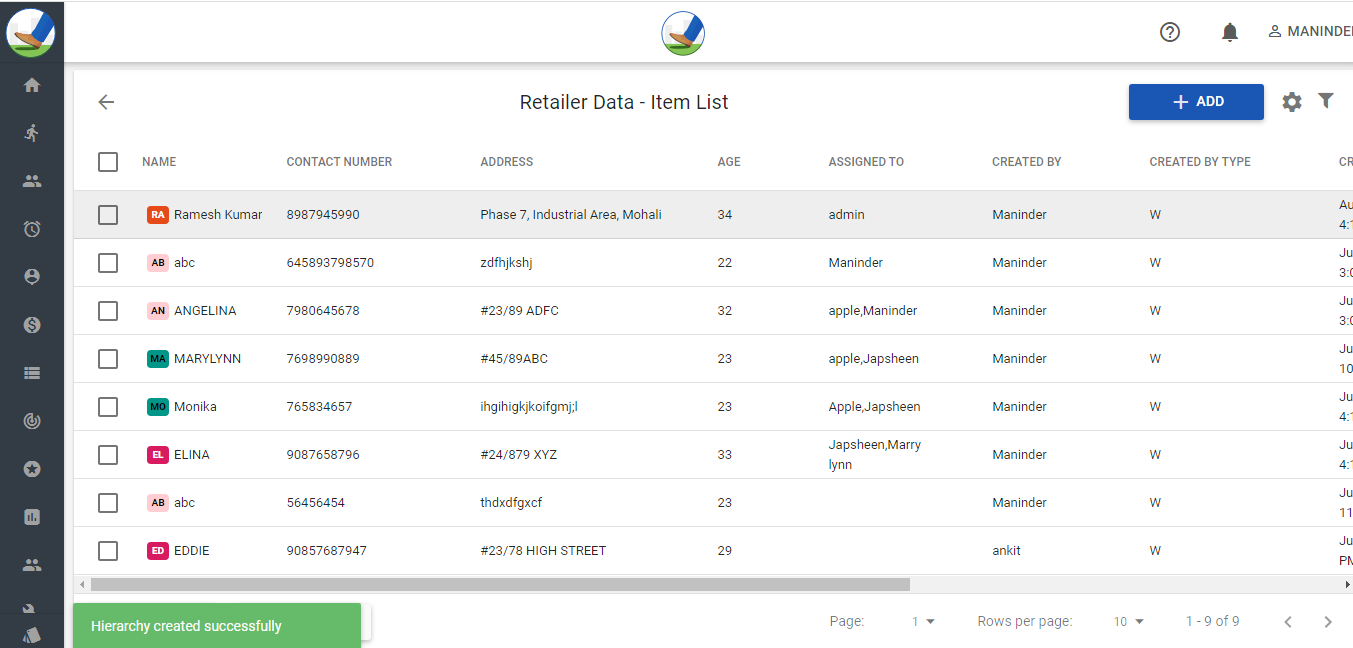Image resolution: width=1353 pixels, height=648 pixels.
Task: Click the alarm clock sidebar icon
Action: [32, 229]
